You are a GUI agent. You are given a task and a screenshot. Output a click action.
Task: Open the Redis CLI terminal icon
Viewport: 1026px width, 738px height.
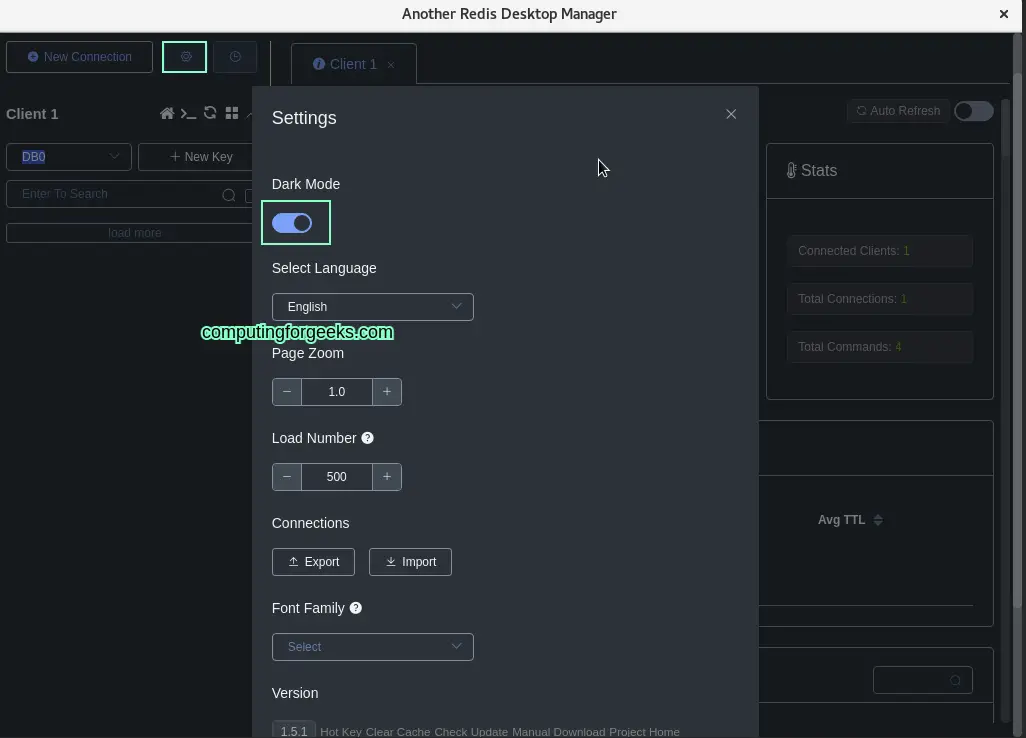[189, 113]
